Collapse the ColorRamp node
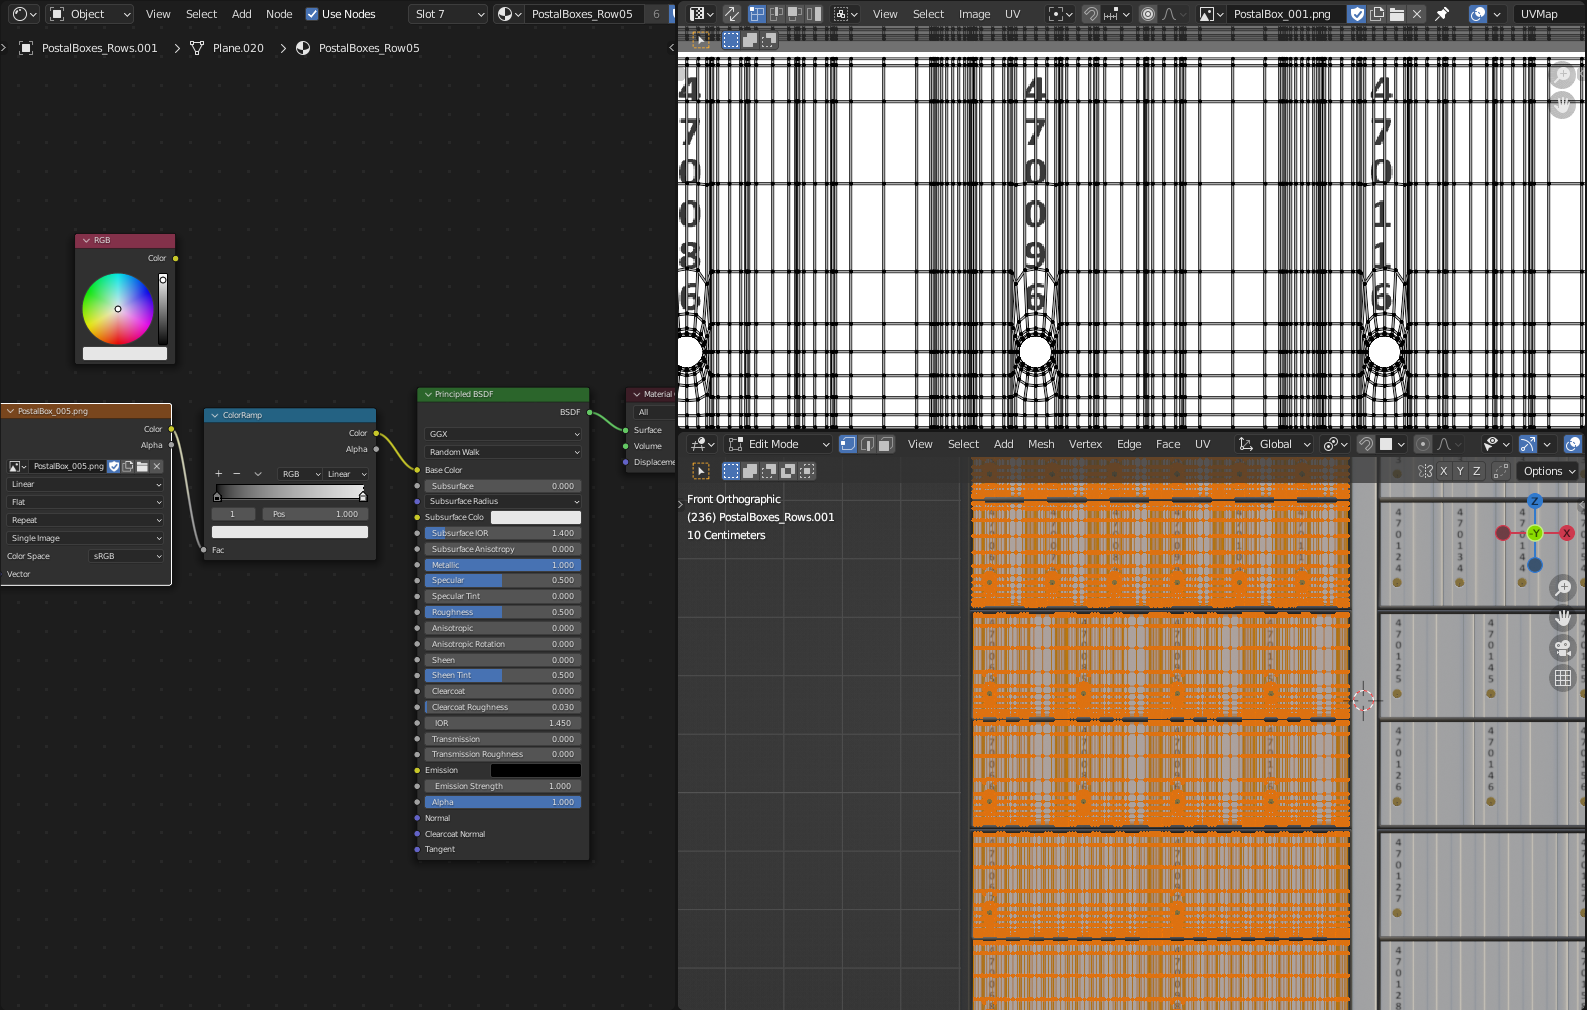This screenshot has height=1010, width=1587. (x=215, y=415)
